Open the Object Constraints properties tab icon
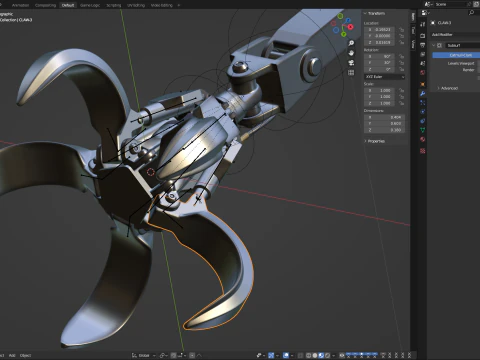The height and width of the screenshot is (360, 480). pos(423,121)
